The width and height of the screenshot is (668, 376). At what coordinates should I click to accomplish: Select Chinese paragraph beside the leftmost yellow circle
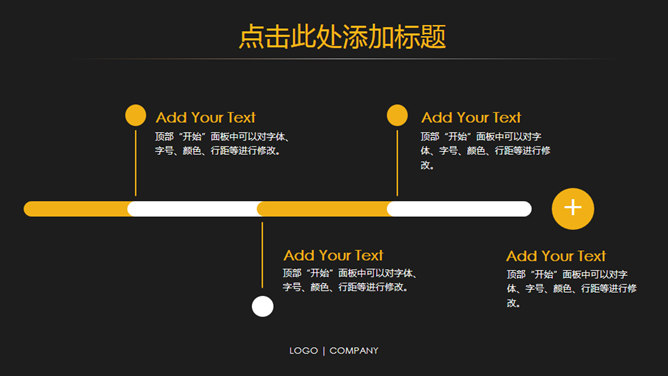coord(222,144)
